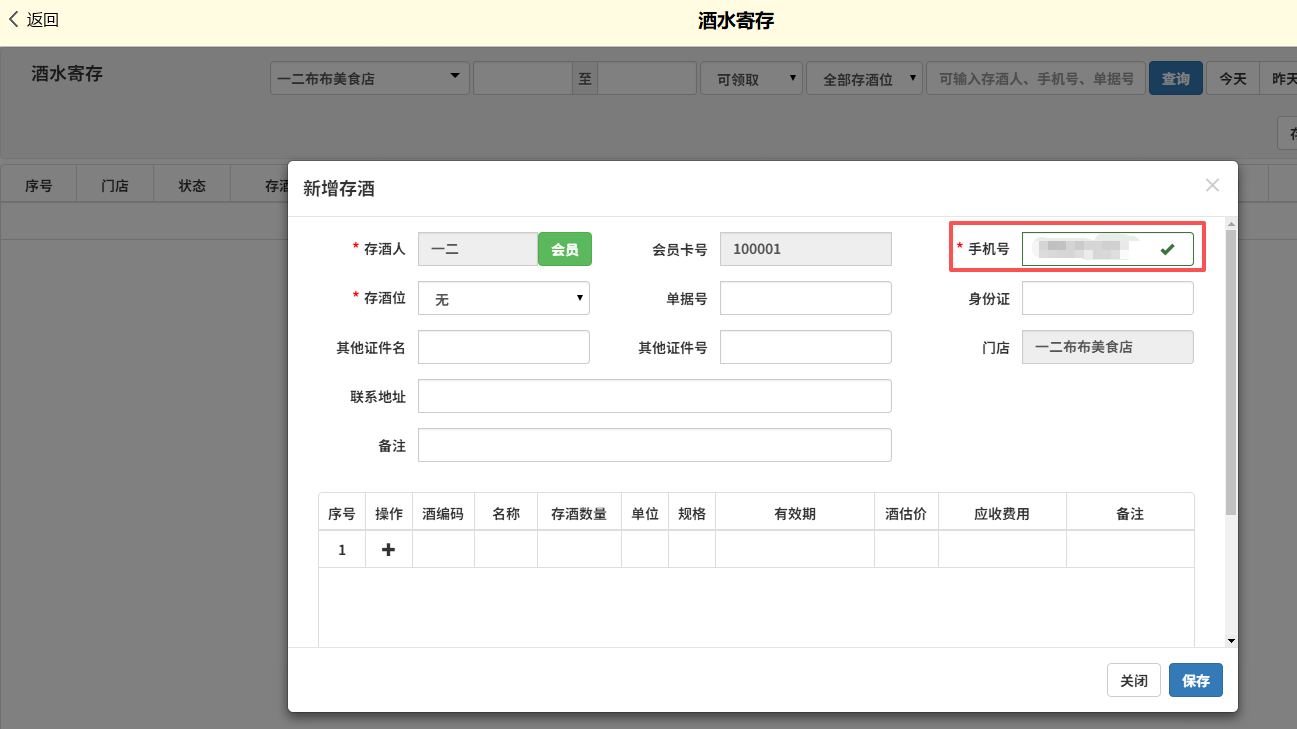Open the 存酒位 dropdown
Viewport: 1297px width, 729px height.
(x=503, y=298)
